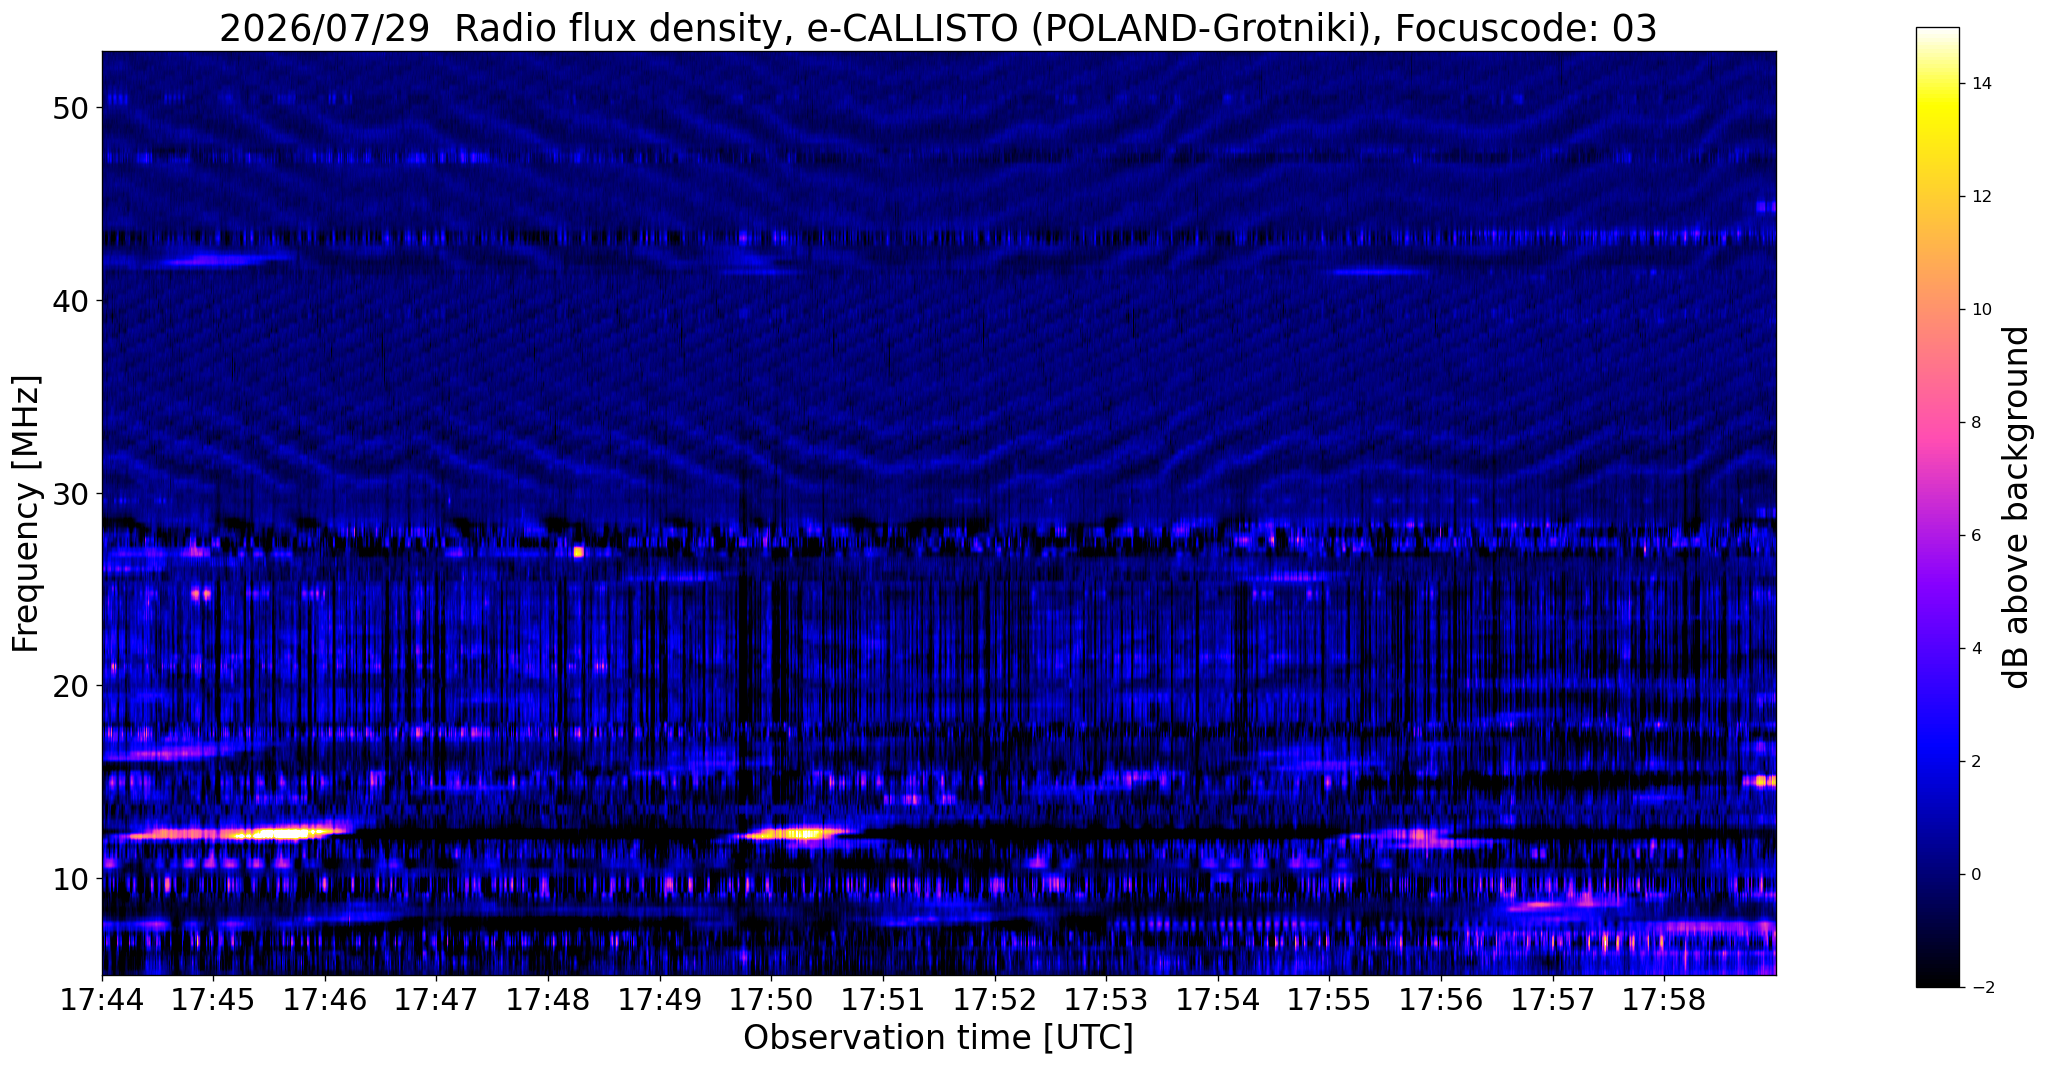This screenshot has width=2047, height=1067.
Task: Click the Observation time [UTC] axis label
Action: coord(938,1038)
